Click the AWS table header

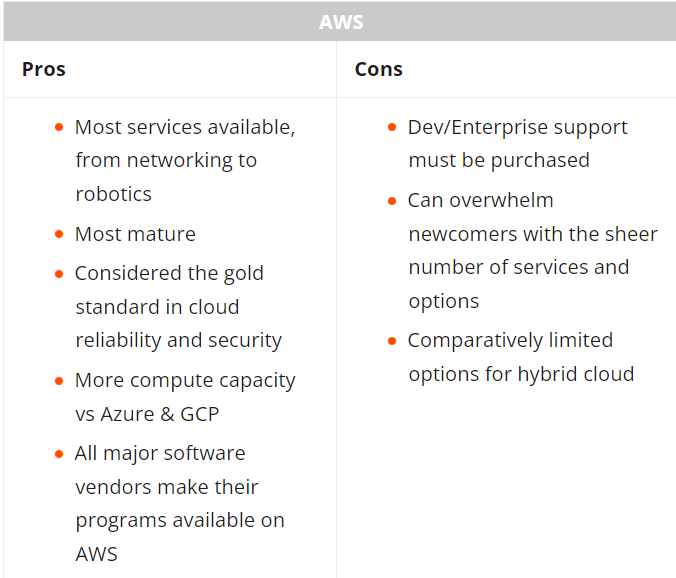pyautogui.click(x=341, y=22)
